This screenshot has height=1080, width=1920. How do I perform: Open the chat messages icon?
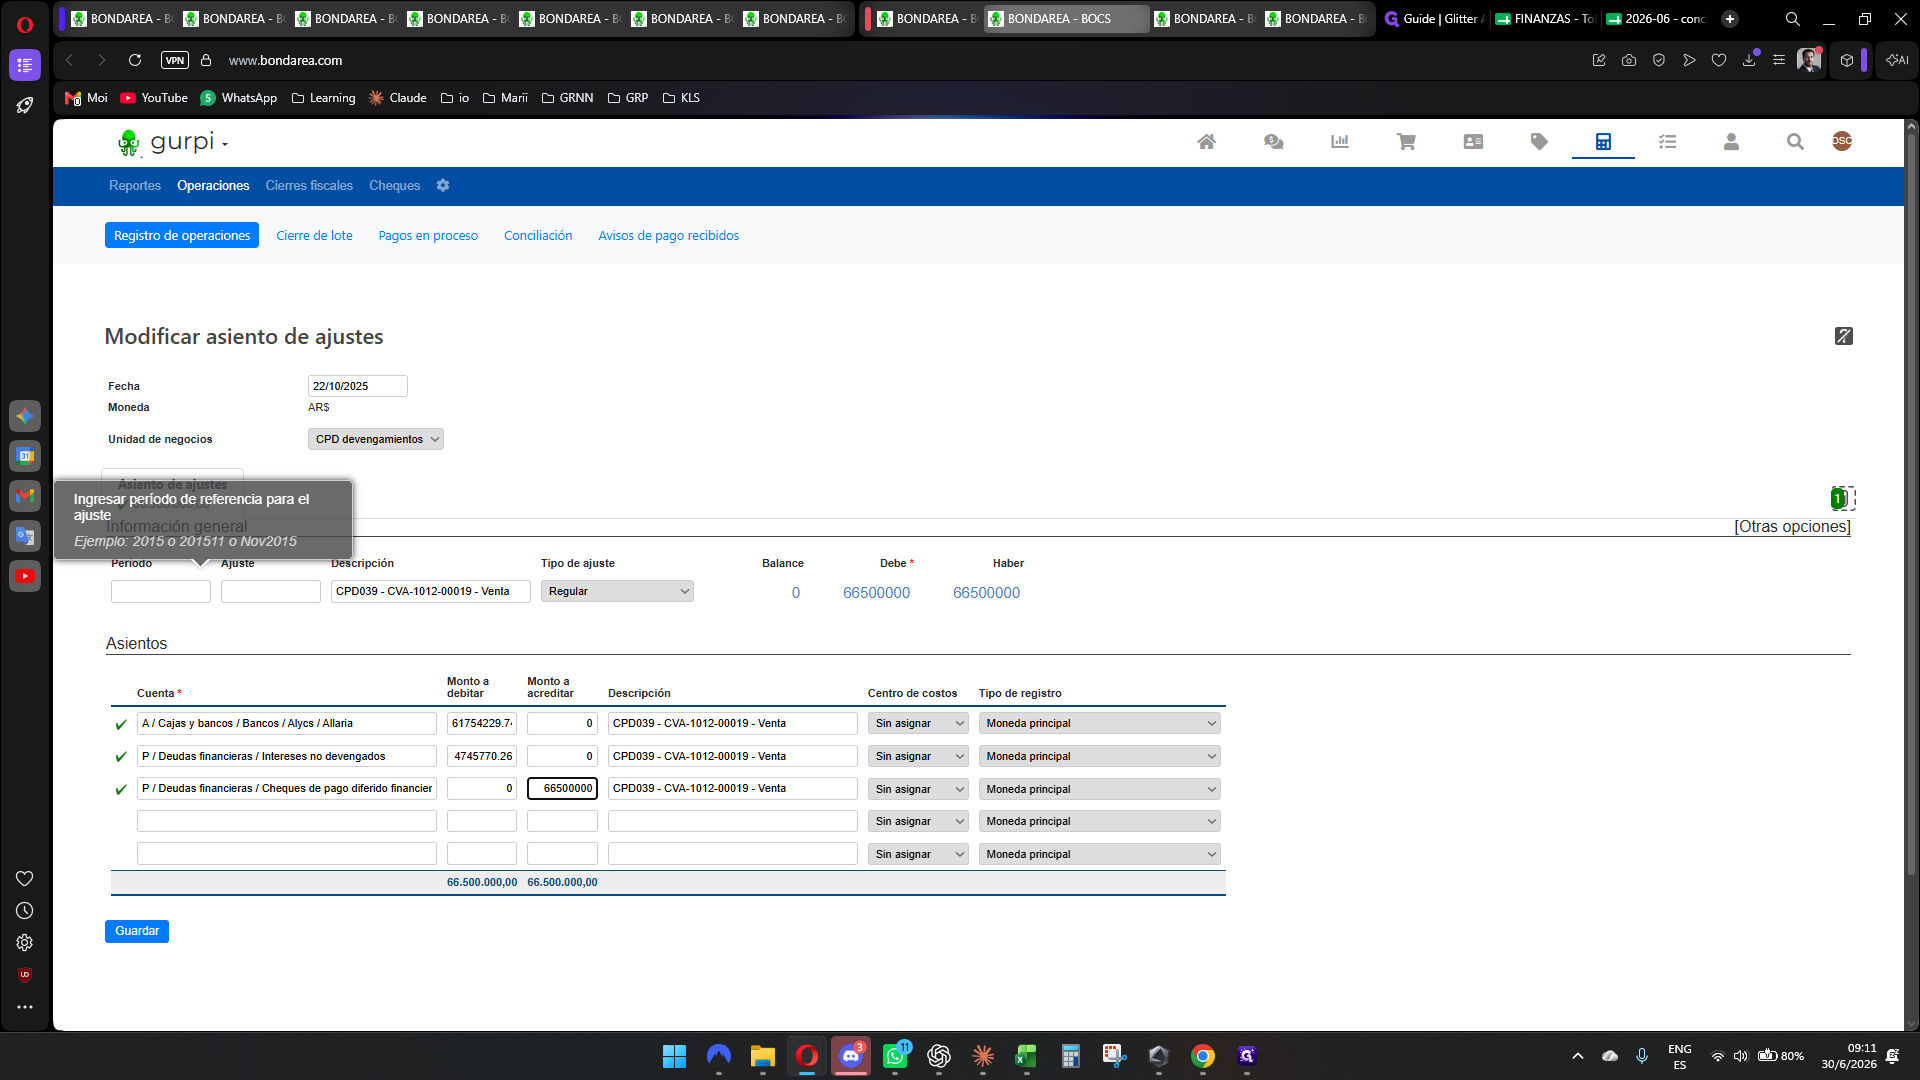pyautogui.click(x=1273, y=142)
